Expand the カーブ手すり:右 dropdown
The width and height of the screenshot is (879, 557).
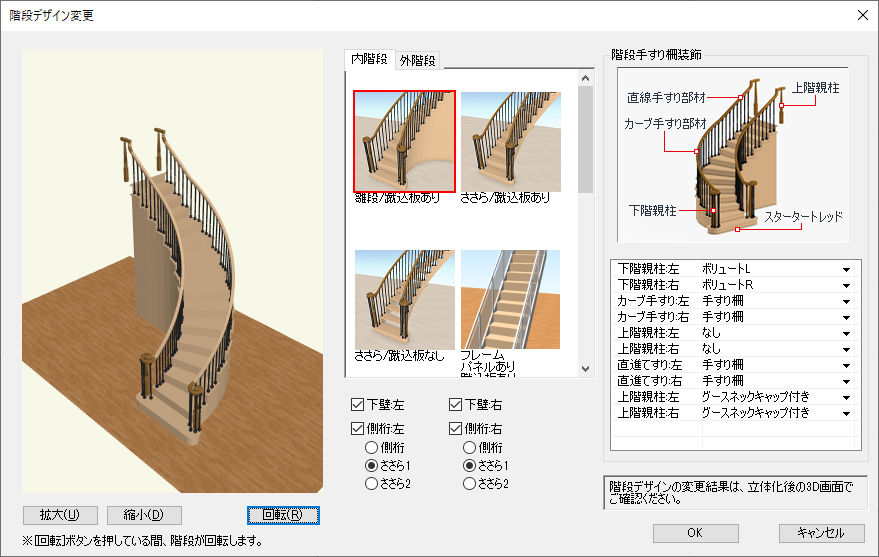(x=846, y=317)
